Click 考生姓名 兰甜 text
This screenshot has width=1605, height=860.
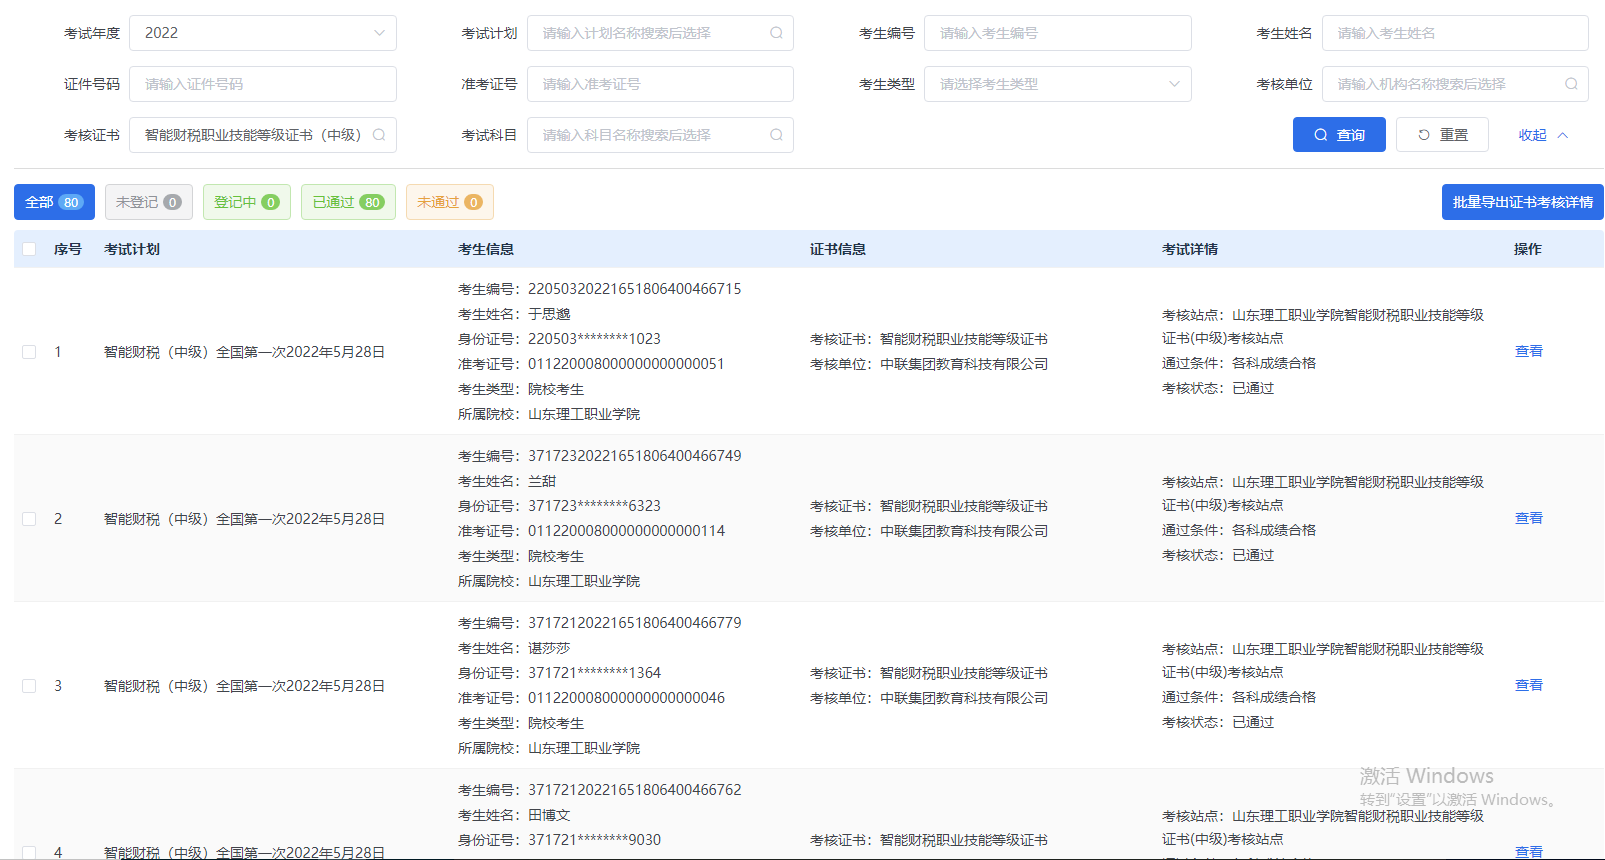[x=542, y=481]
